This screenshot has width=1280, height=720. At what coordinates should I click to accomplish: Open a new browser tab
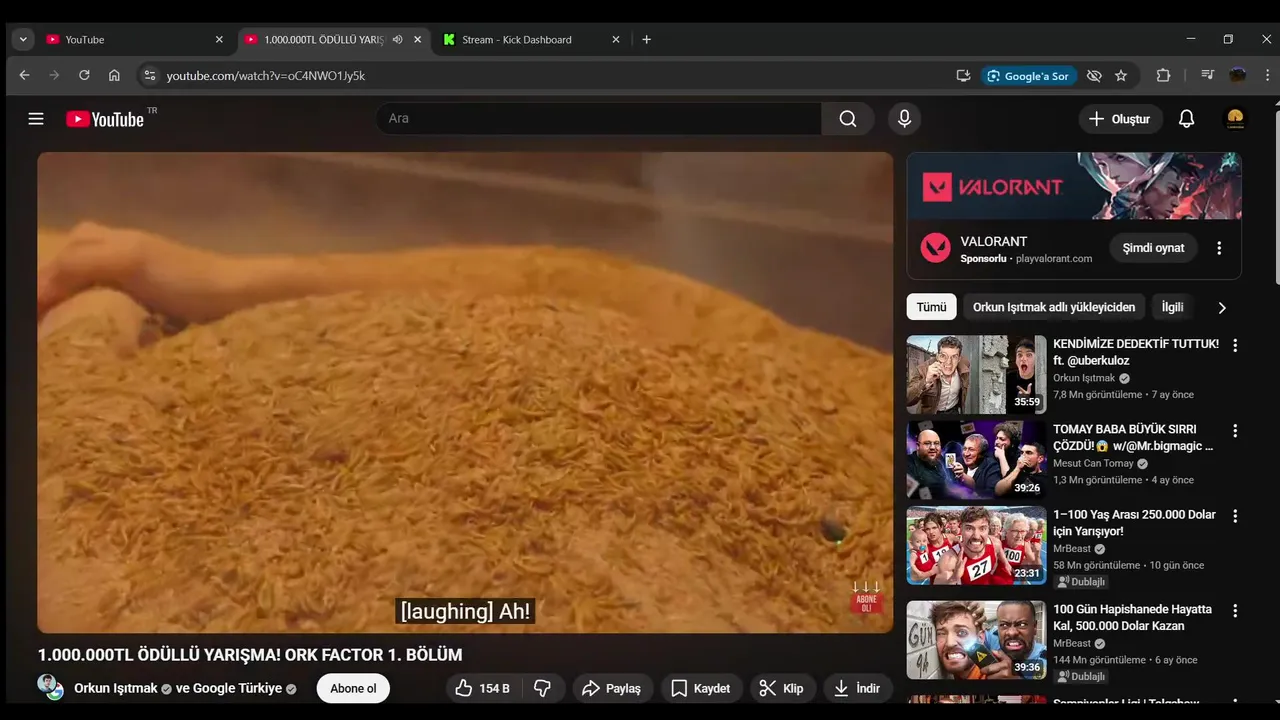(x=646, y=40)
